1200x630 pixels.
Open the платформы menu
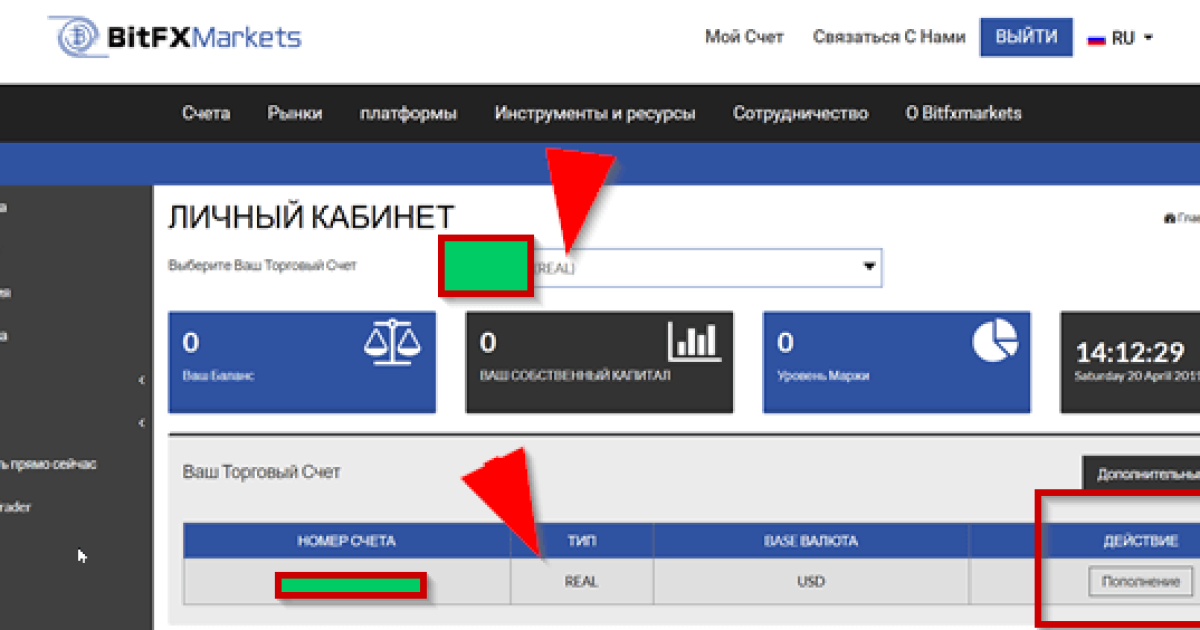(x=408, y=113)
